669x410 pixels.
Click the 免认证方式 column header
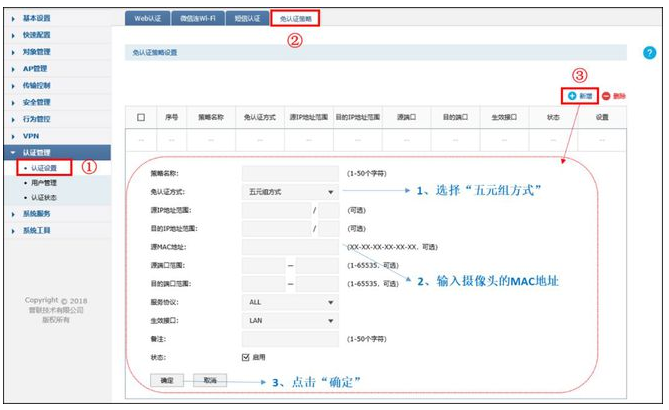pos(260,117)
